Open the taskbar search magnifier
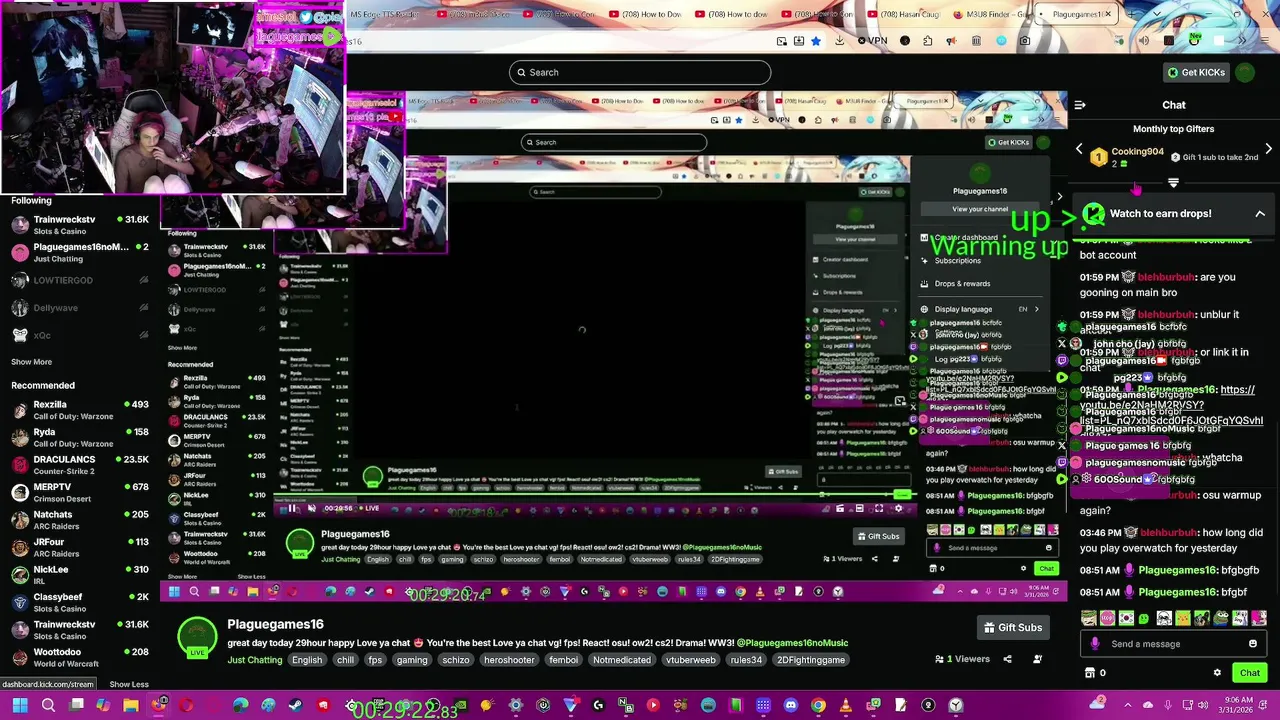Viewport: 1280px width, 720px height. [x=48, y=706]
